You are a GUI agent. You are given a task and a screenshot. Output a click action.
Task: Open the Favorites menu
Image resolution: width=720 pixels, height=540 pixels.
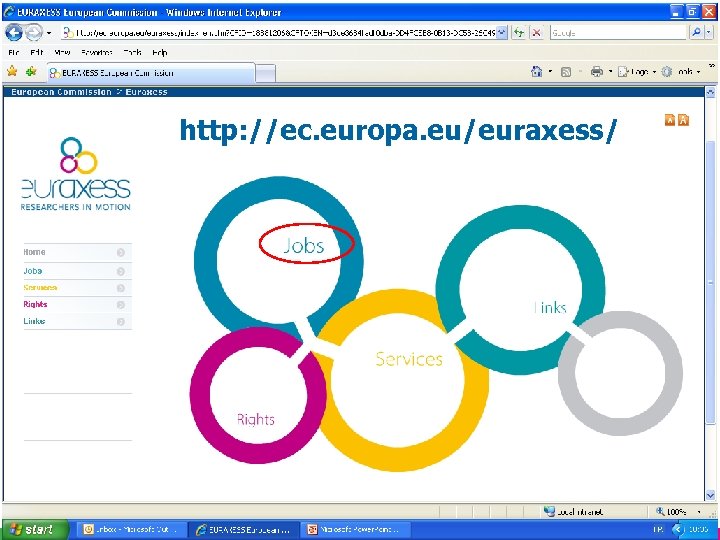(x=96, y=52)
